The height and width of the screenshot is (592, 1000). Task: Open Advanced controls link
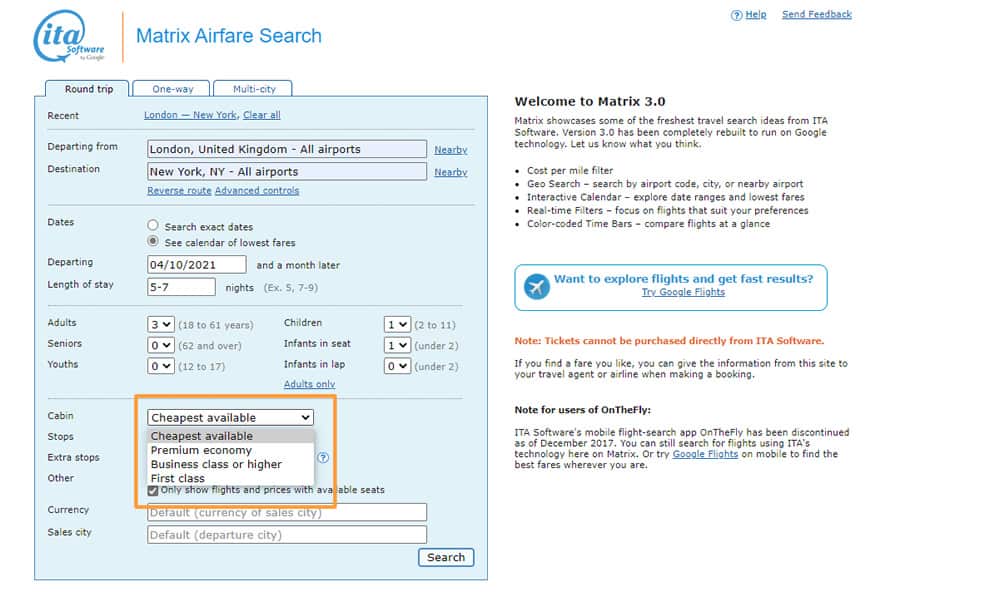(257, 191)
